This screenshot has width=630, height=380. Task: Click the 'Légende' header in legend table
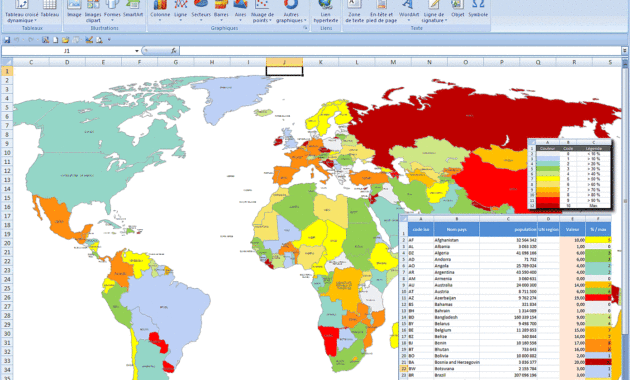(x=593, y=148)
